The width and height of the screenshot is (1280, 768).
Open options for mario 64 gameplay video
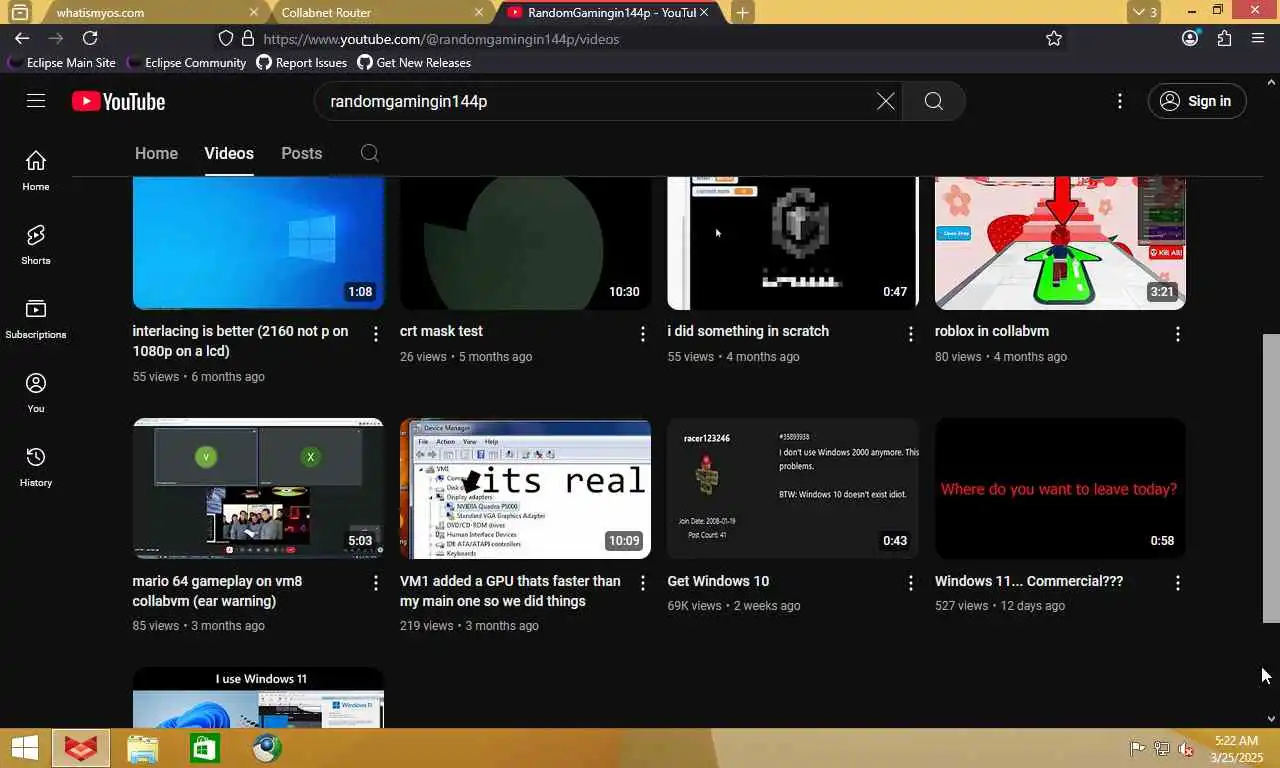[x=376, y=583]
